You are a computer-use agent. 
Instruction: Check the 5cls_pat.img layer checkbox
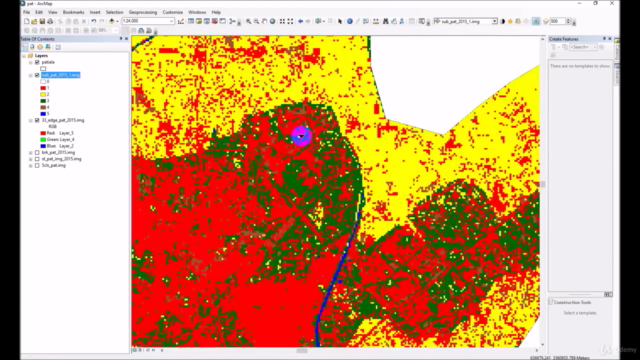(37, 166)
